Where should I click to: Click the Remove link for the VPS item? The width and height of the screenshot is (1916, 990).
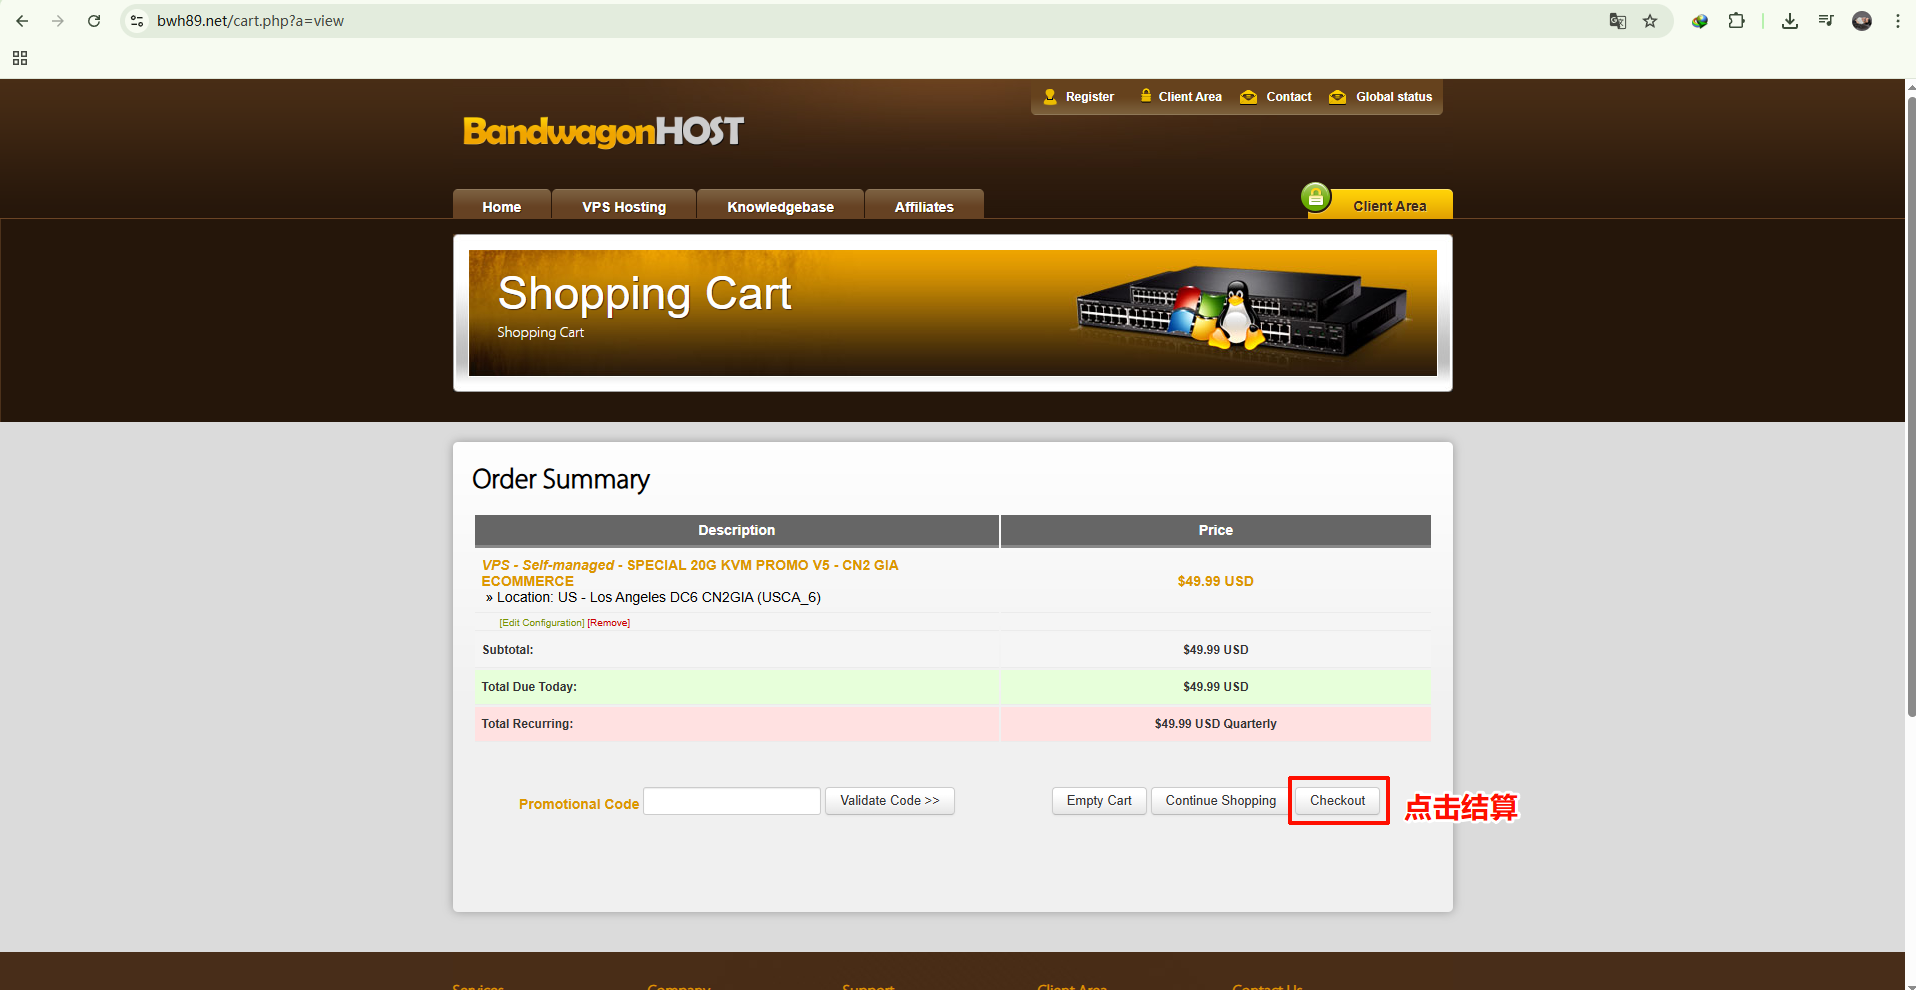point(609,623)
